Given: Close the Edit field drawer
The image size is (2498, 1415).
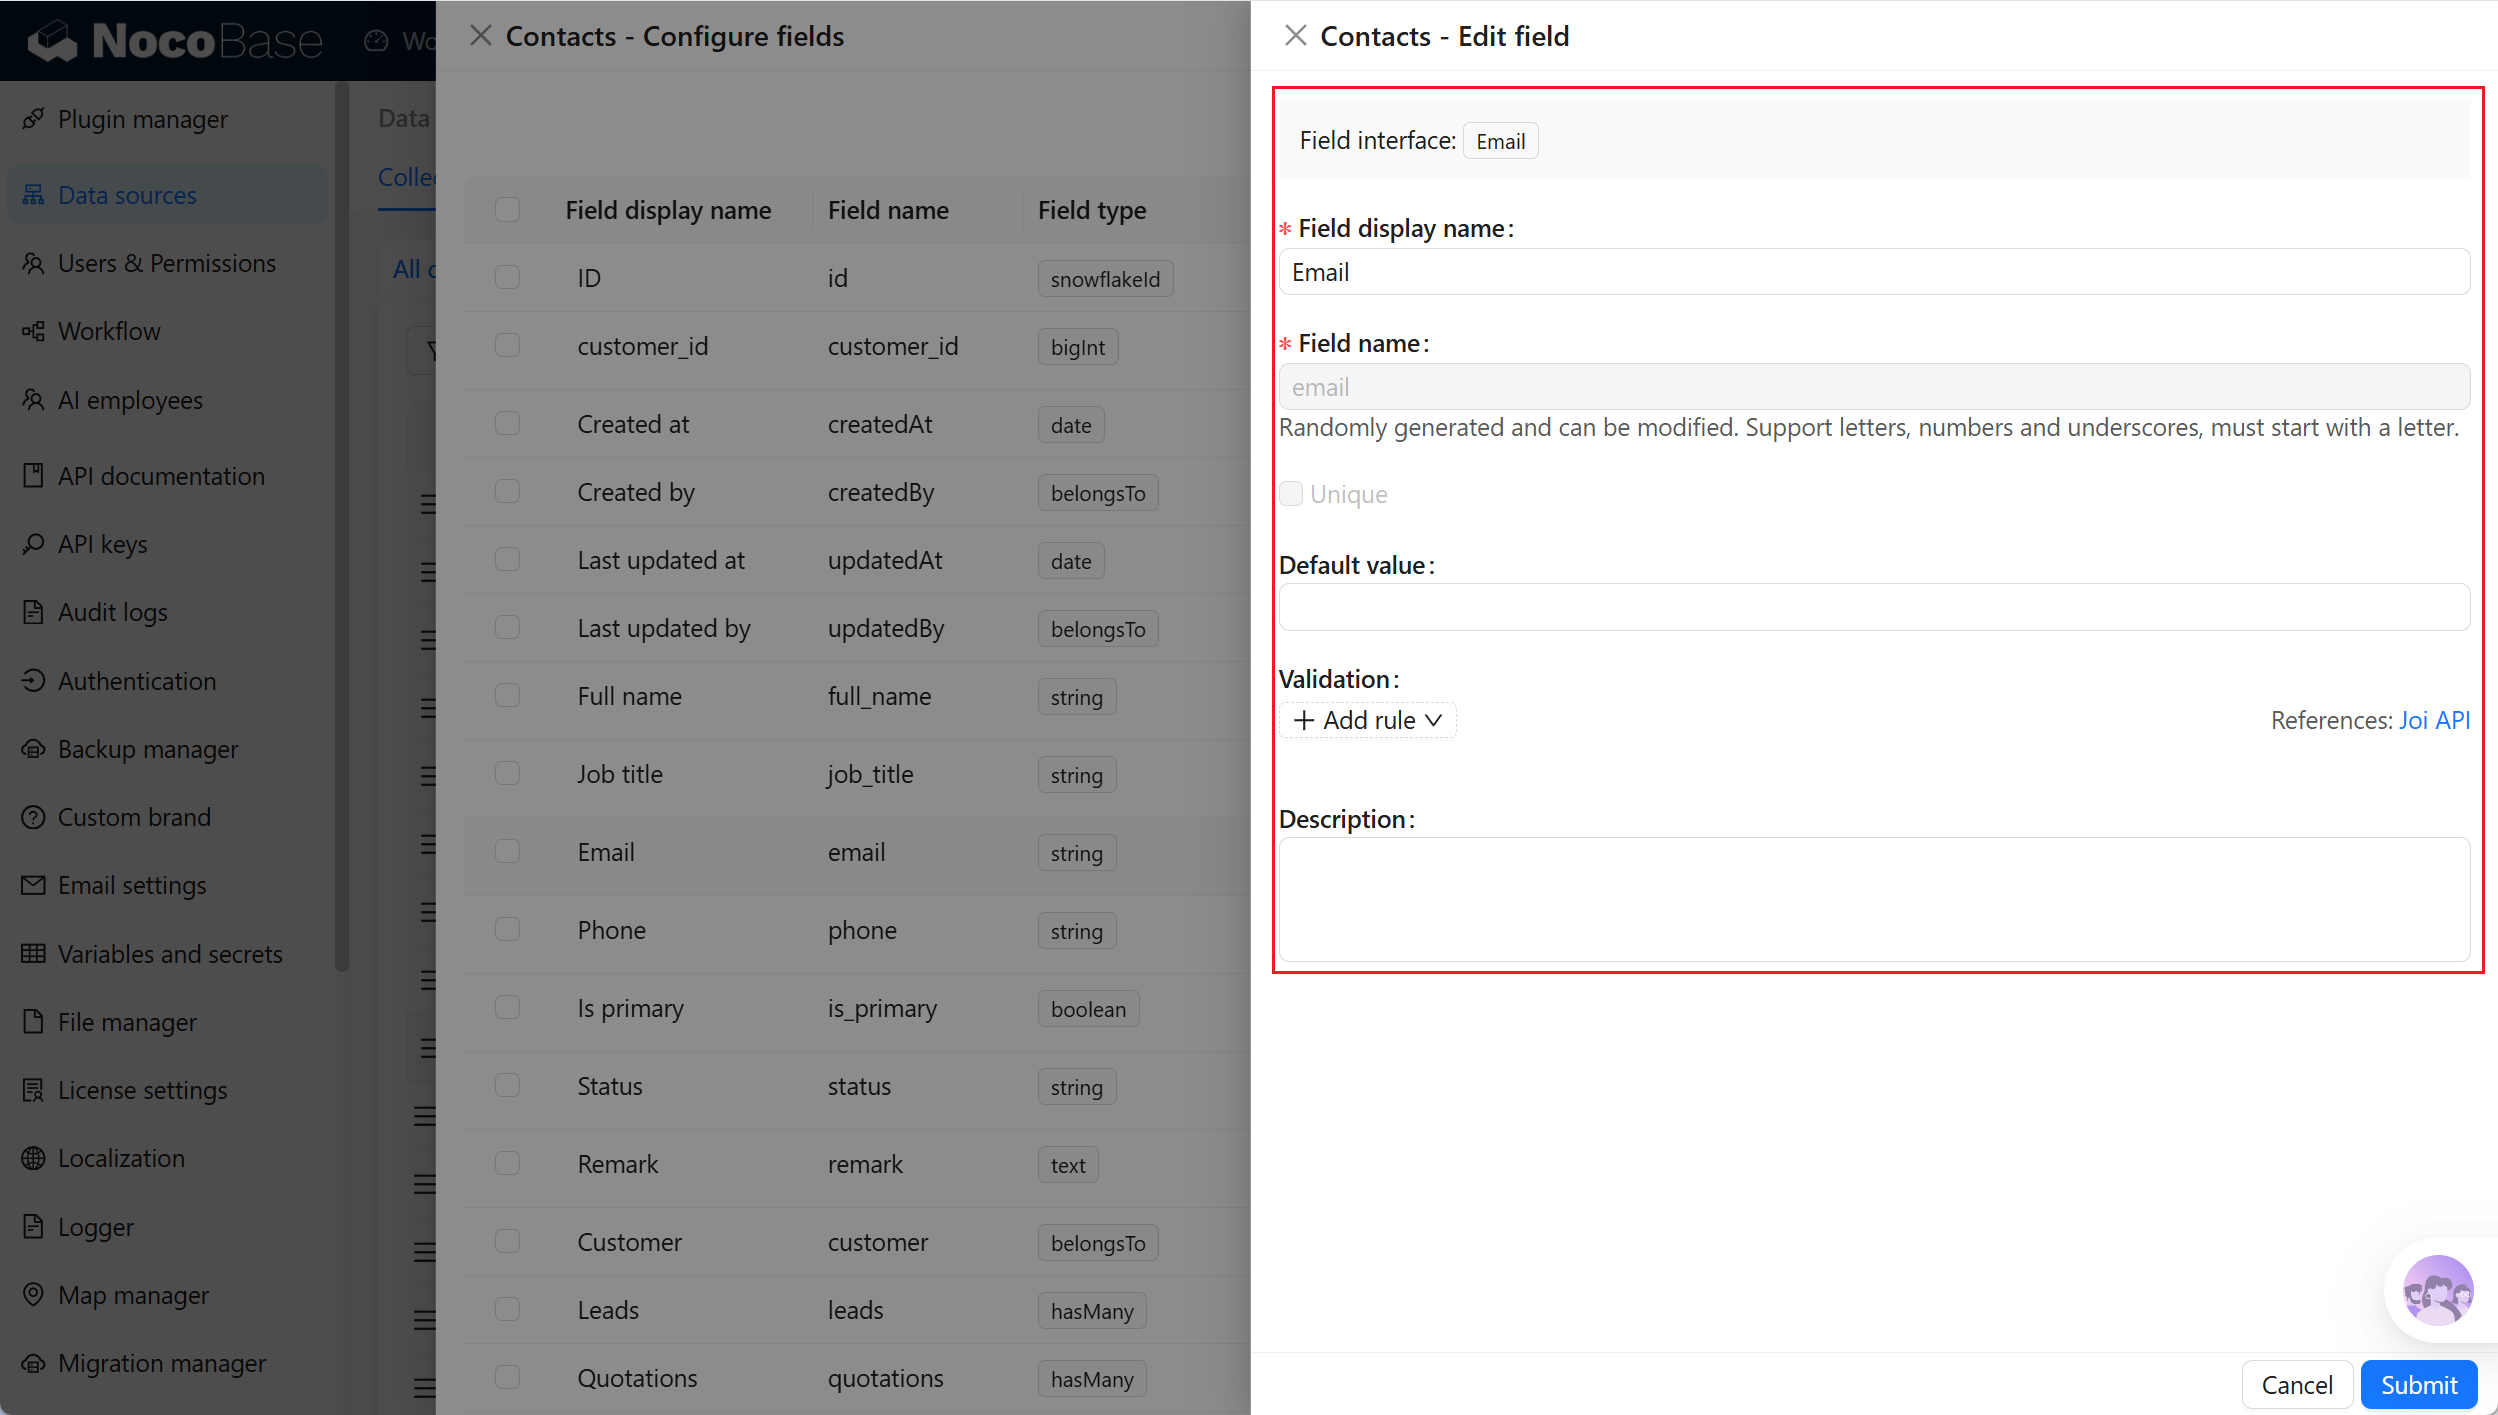Looking at the screenshot, I should coord(1295,36).
